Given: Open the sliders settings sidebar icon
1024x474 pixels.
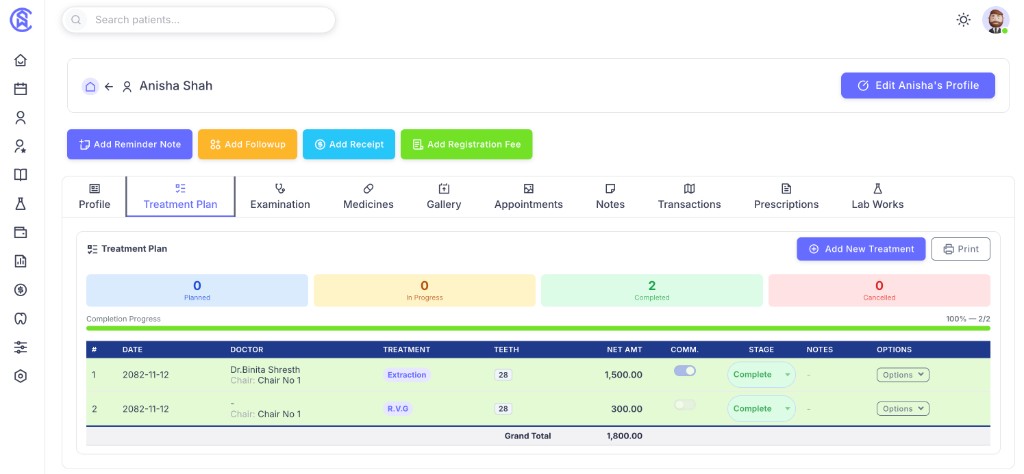Looking at the screenshot, I should point(20,348).
